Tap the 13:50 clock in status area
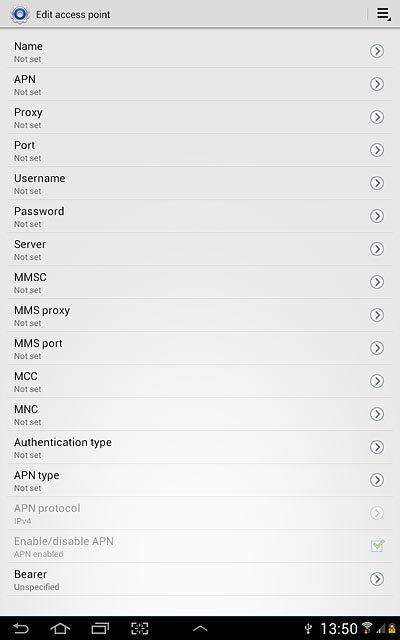This screenshot has height=640, width=400. pyautogui.click(x=339, y=629)
